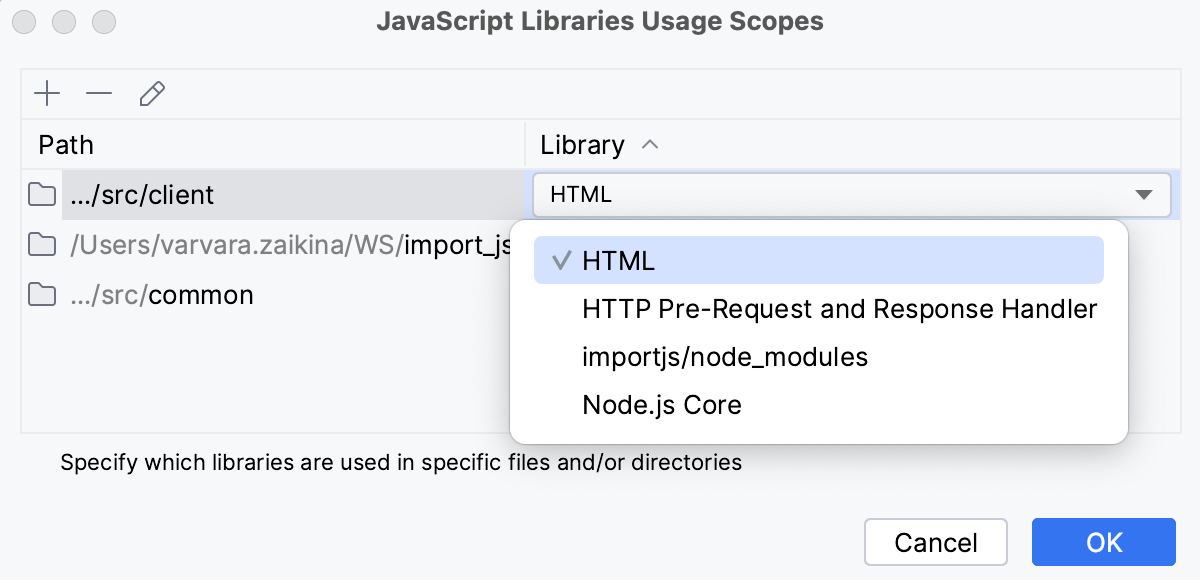Viewport: 1200px width, 580px height.
Task: Click the folder icon beside .../src/client
Action: pyautogui.click(x=41, y=195)
